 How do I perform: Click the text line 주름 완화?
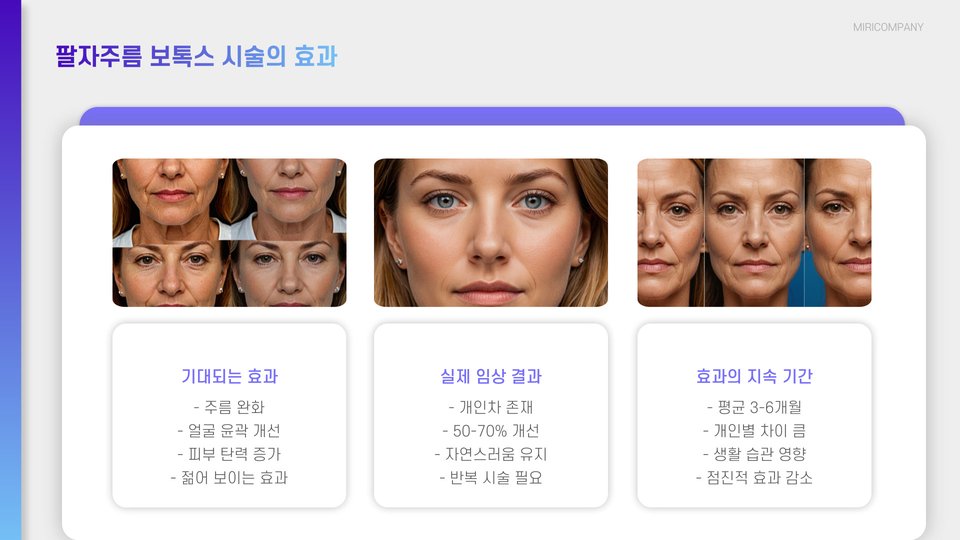point(229,407)
